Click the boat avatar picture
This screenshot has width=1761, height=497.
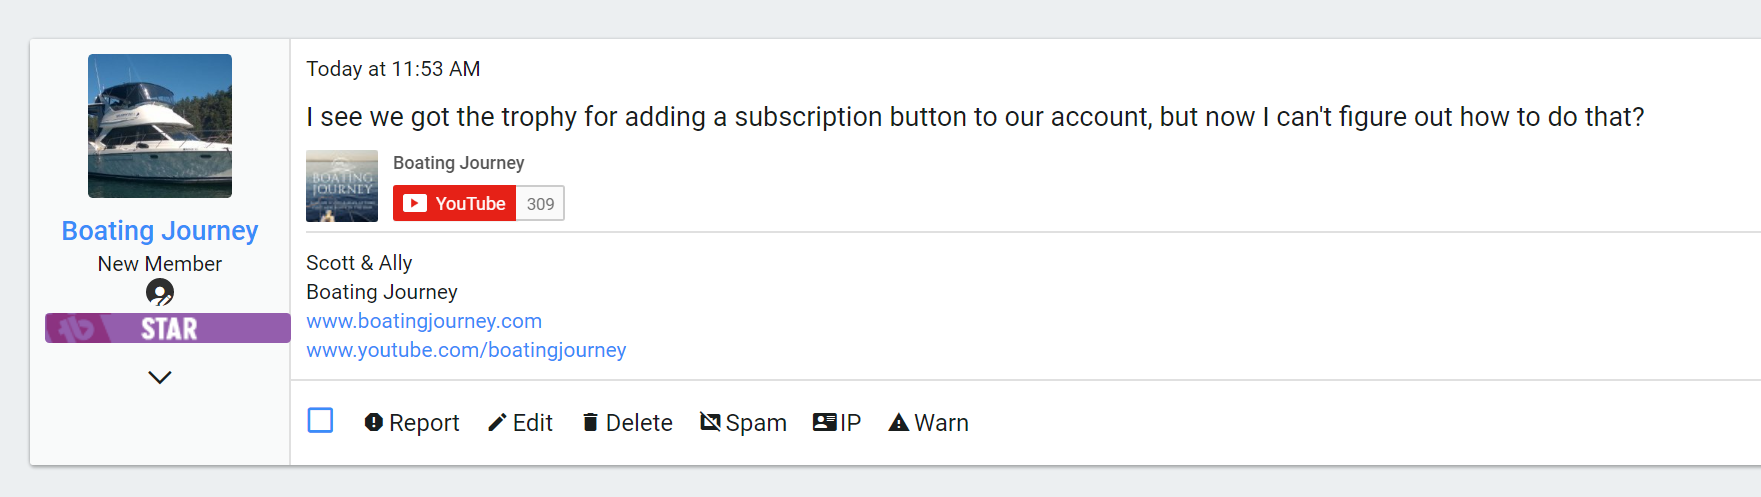tap(160, 126)
